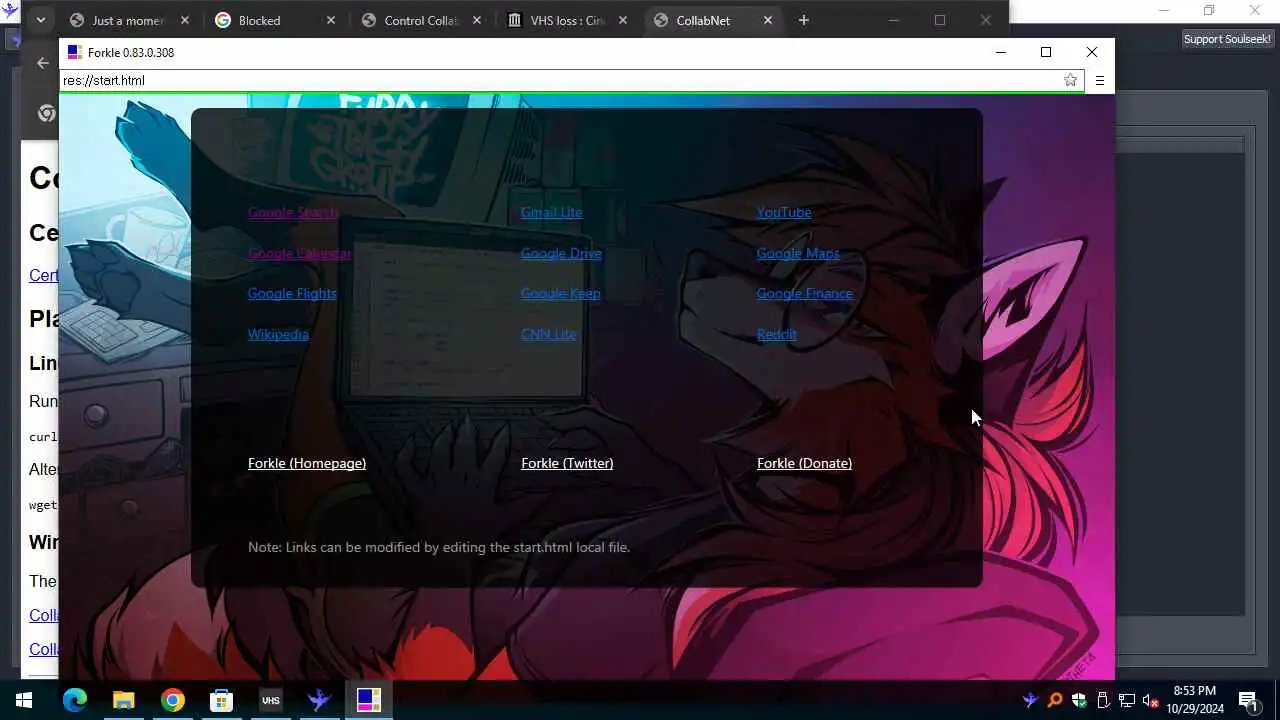Launch Microsoft Edge from the taskbar
Image resolution: width=1280 pixels, height=720 pixels.
pyautogui.click(x=75, y=700)
